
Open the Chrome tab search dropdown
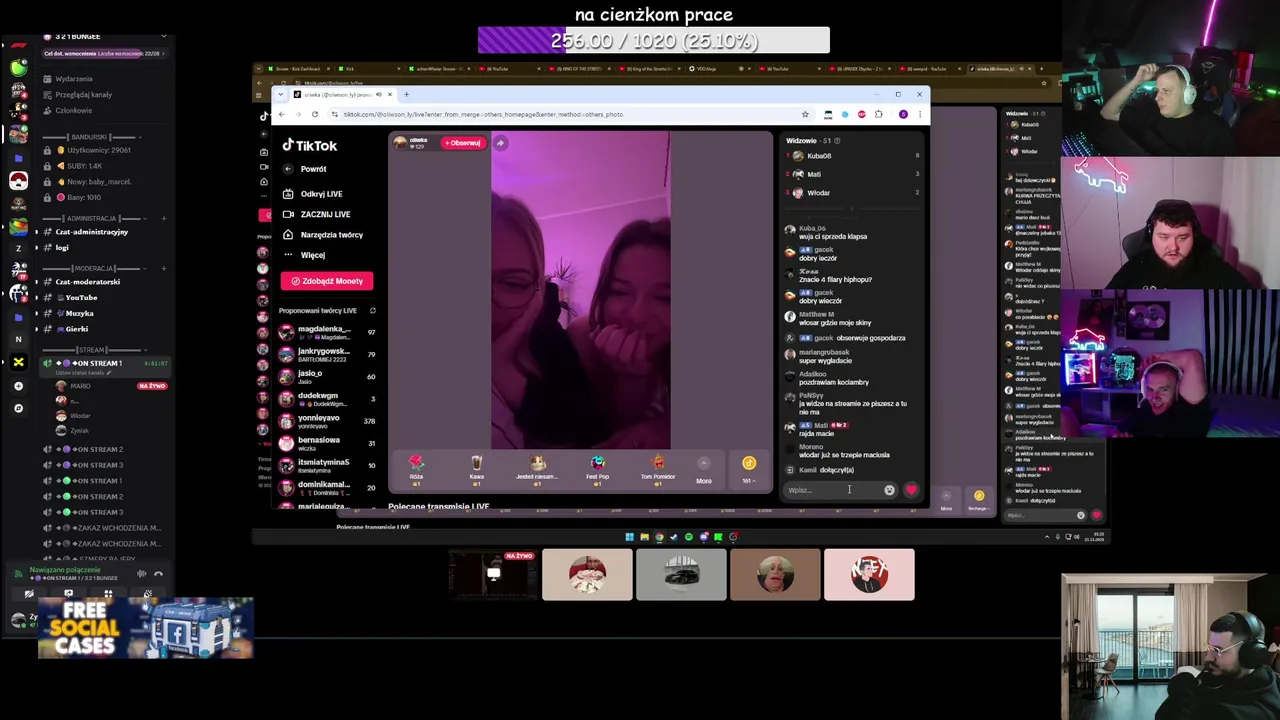tap(281, 95)
